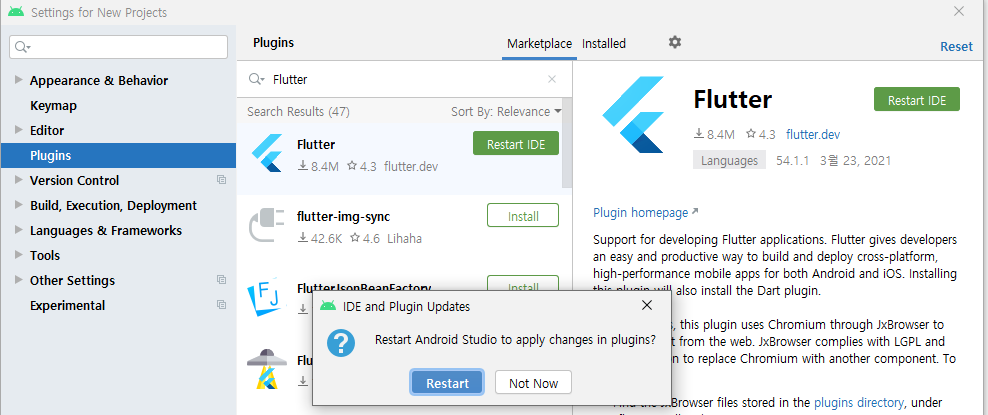
Task: Open Sort By Relevance dropdown
Action: [506, 111]
